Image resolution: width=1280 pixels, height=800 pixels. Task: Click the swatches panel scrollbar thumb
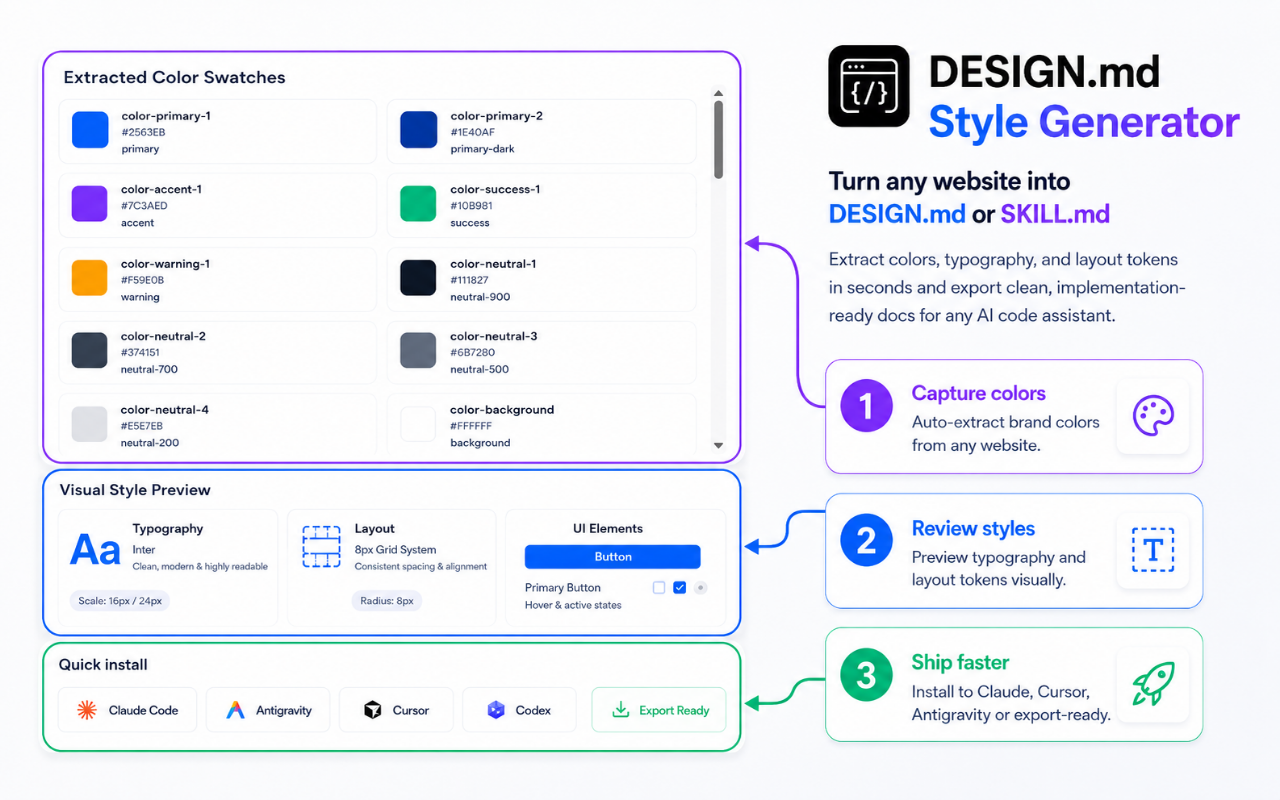(718, 140)
